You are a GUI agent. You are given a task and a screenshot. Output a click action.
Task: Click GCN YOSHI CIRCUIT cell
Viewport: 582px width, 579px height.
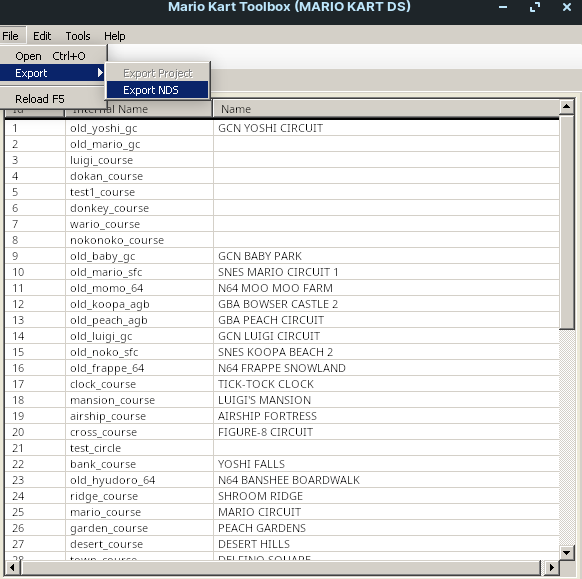coord(386,128)
